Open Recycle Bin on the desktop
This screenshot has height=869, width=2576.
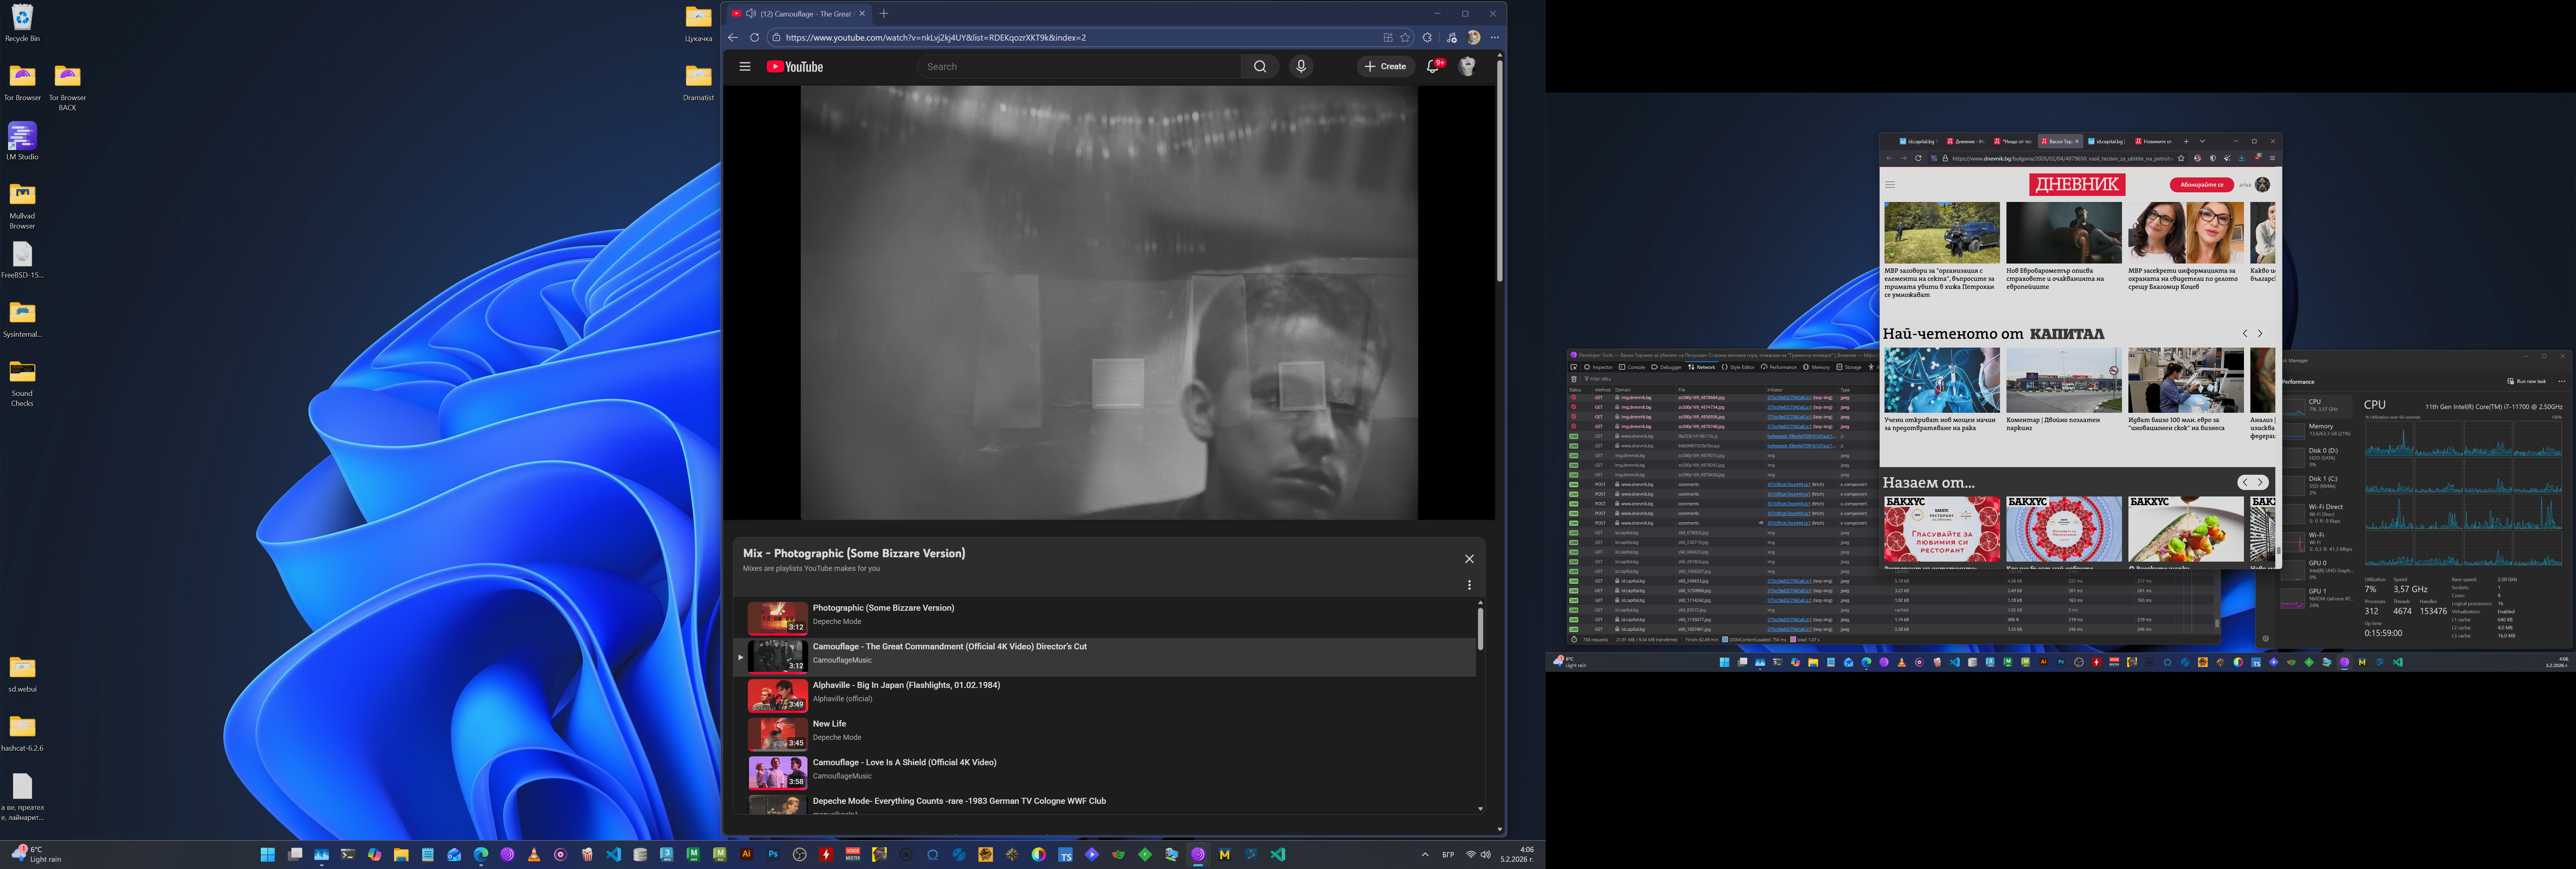[22, 23]
